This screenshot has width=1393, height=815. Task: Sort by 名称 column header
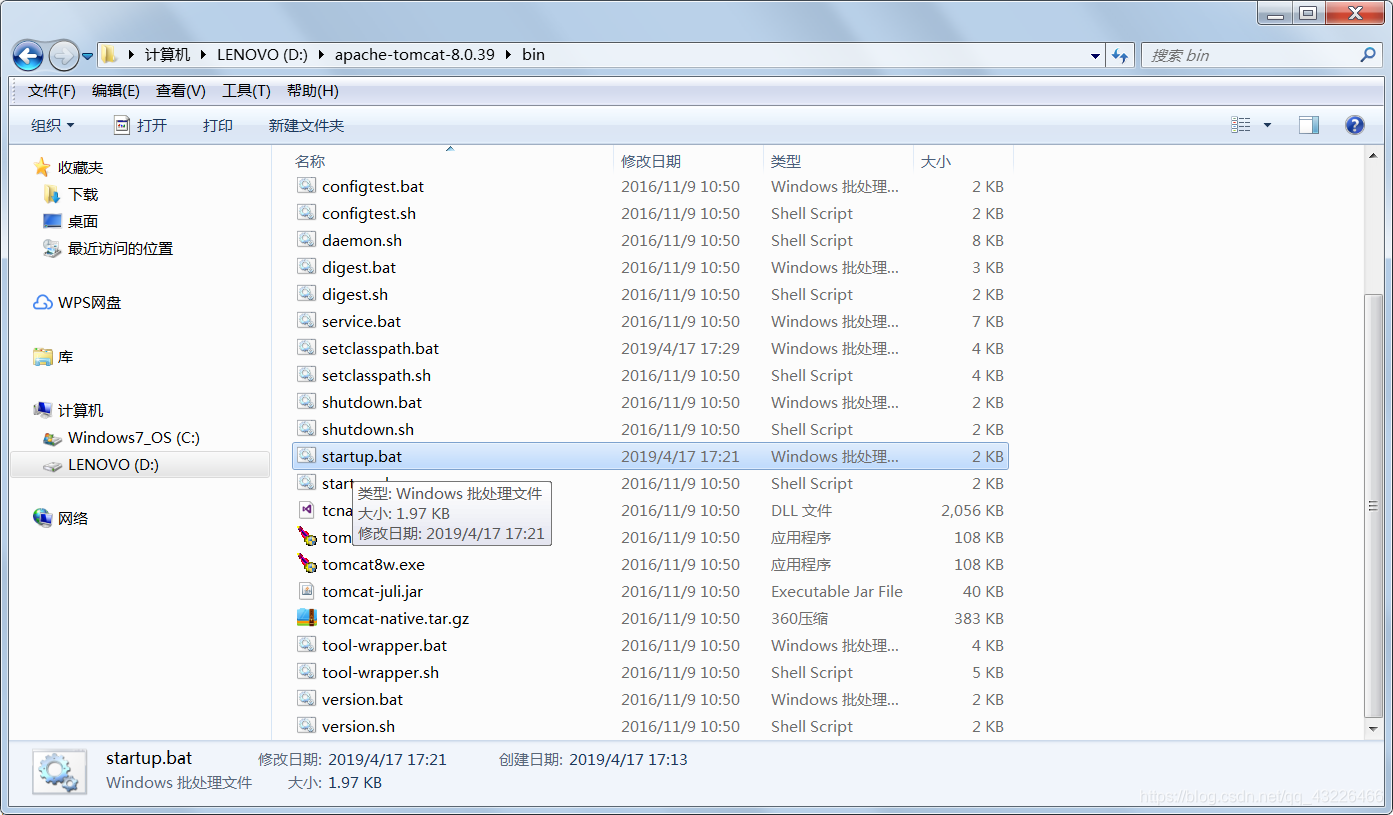310,161
